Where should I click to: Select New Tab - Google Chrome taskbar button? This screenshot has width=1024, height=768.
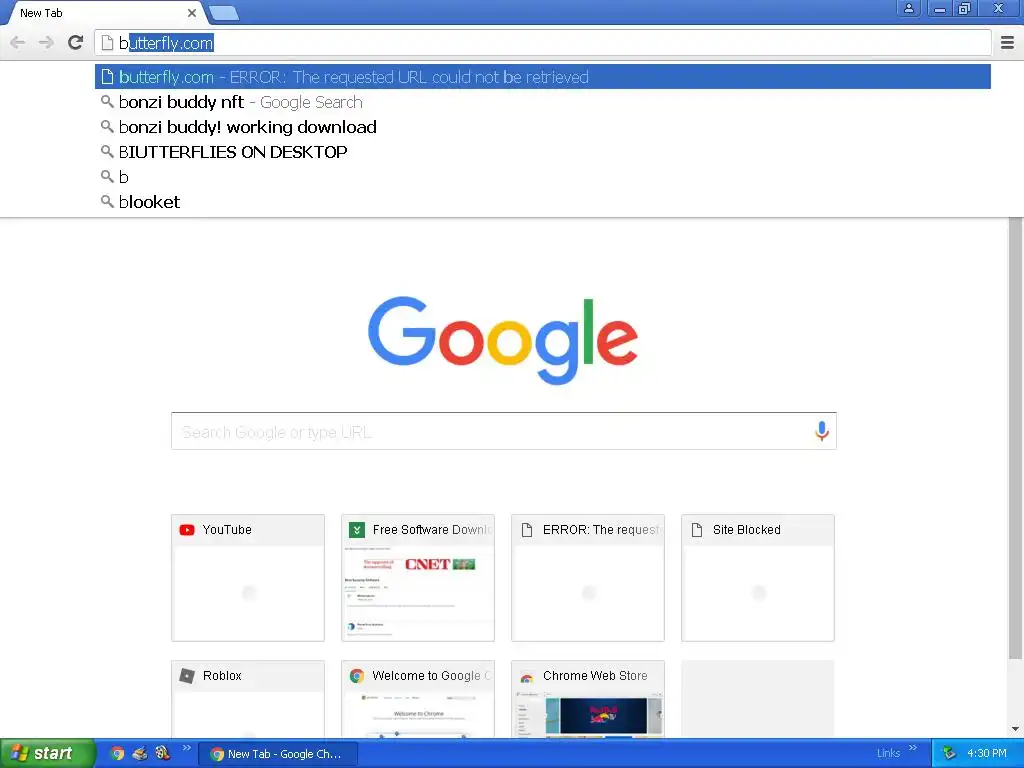coord(278,754)
